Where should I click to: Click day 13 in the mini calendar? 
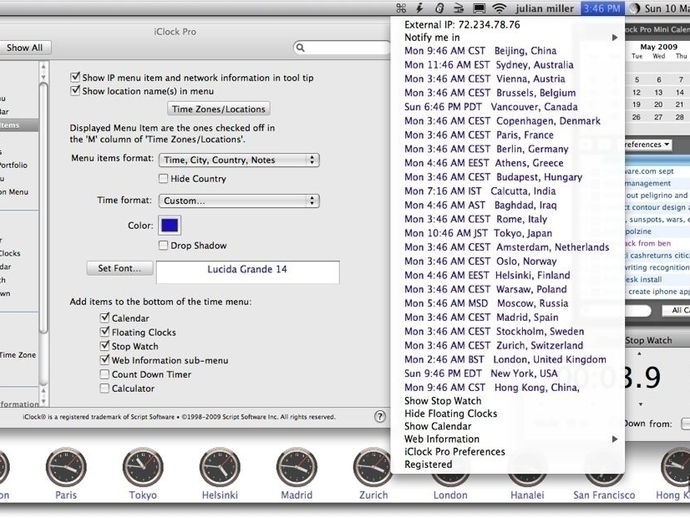pyautogui.click(x=658, y=92)
